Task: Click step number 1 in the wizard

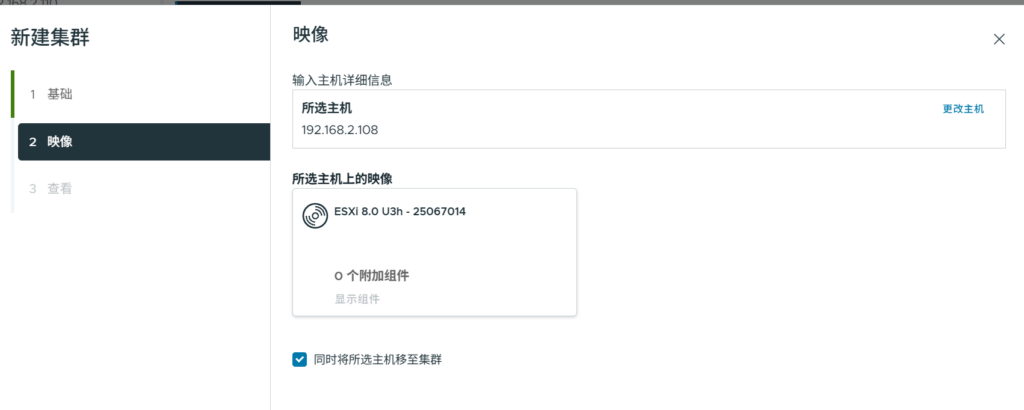Action: coord(32,94)
